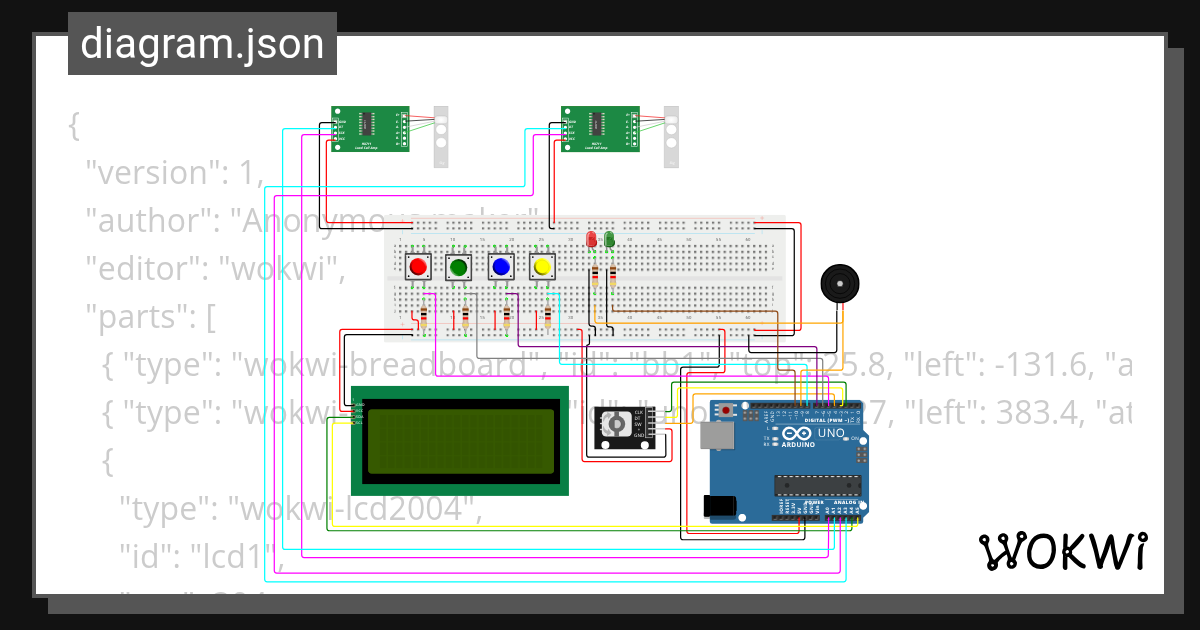This screenshot has height=630, width=1200.
Task: Click the rotary encoder knob
Action: (x=615, y=425)
